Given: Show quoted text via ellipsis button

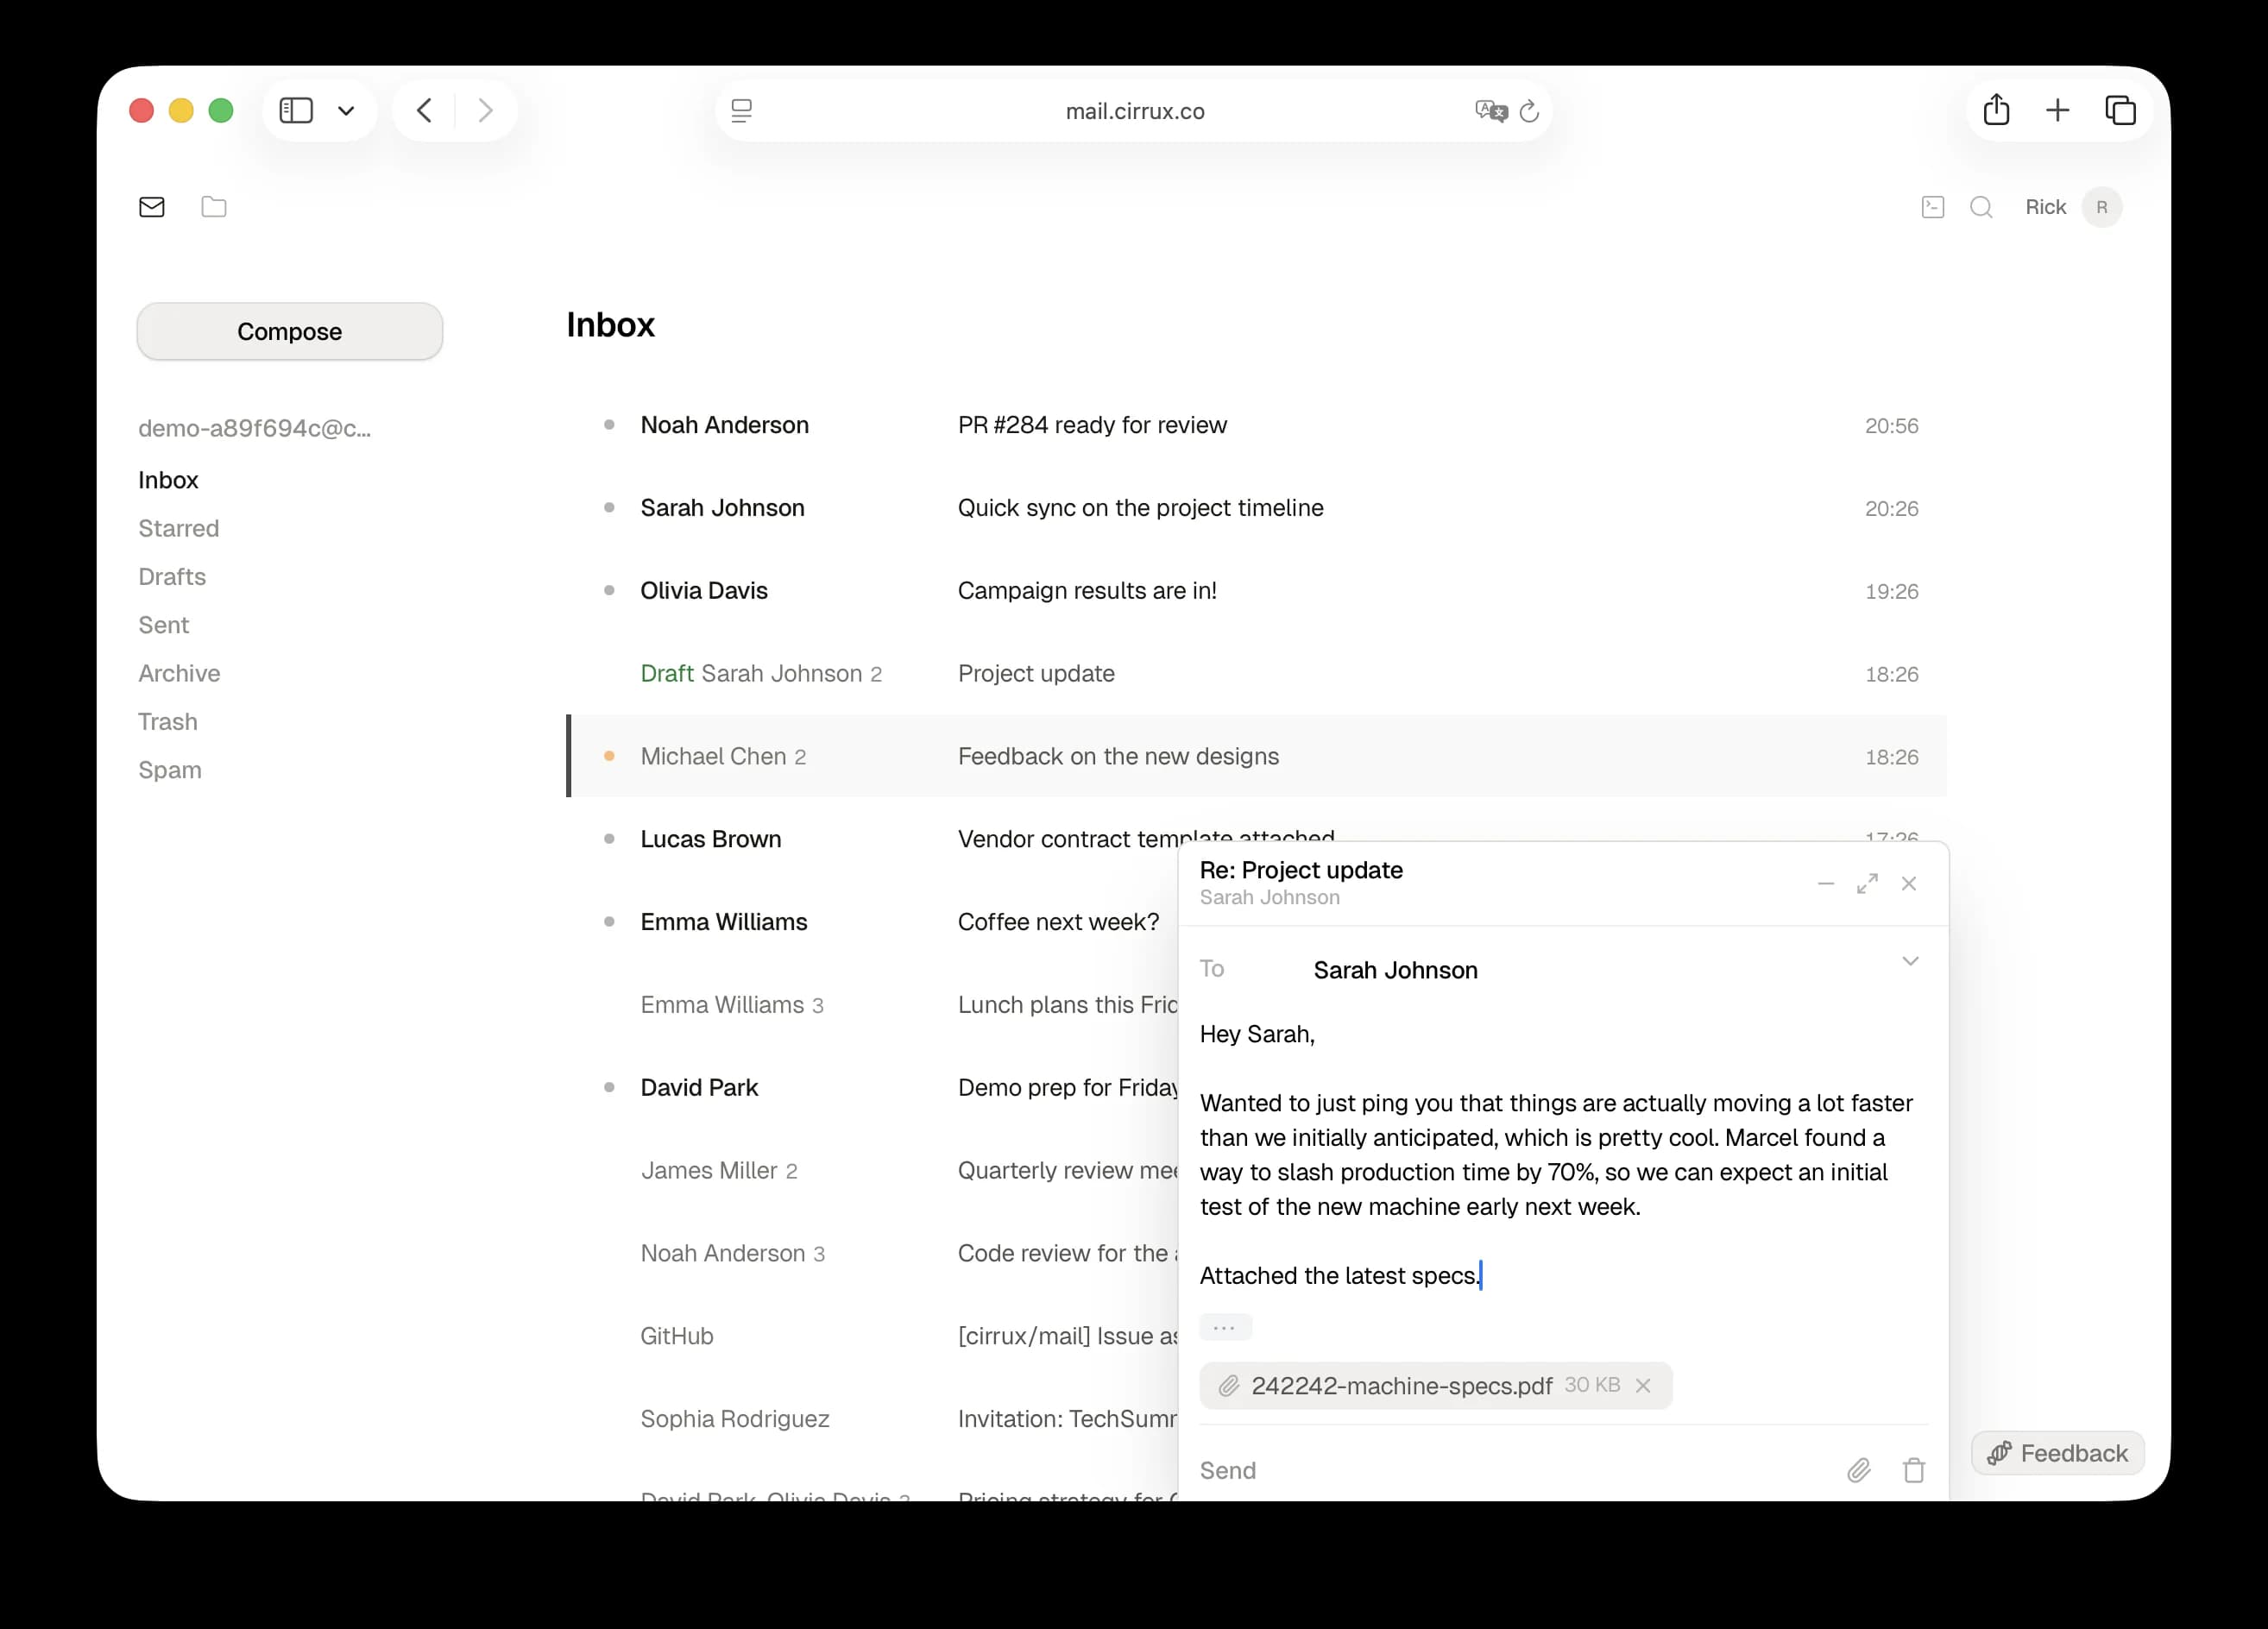Looking at the screenshot, I should coord(1225,1328).
